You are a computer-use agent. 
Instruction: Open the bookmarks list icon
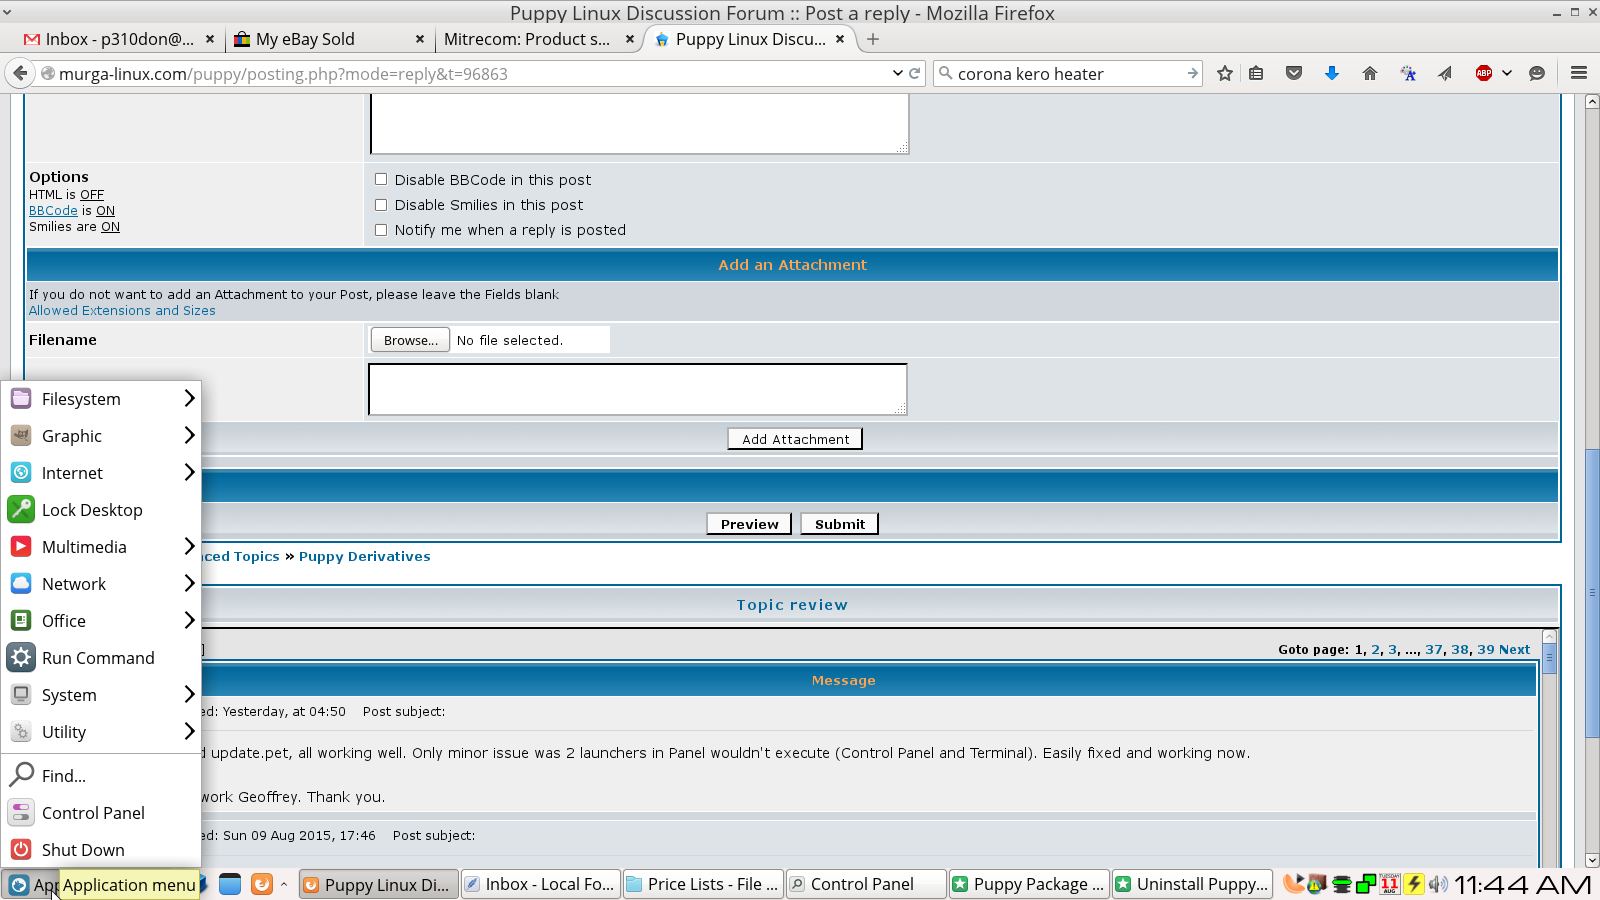(1256, 73)
